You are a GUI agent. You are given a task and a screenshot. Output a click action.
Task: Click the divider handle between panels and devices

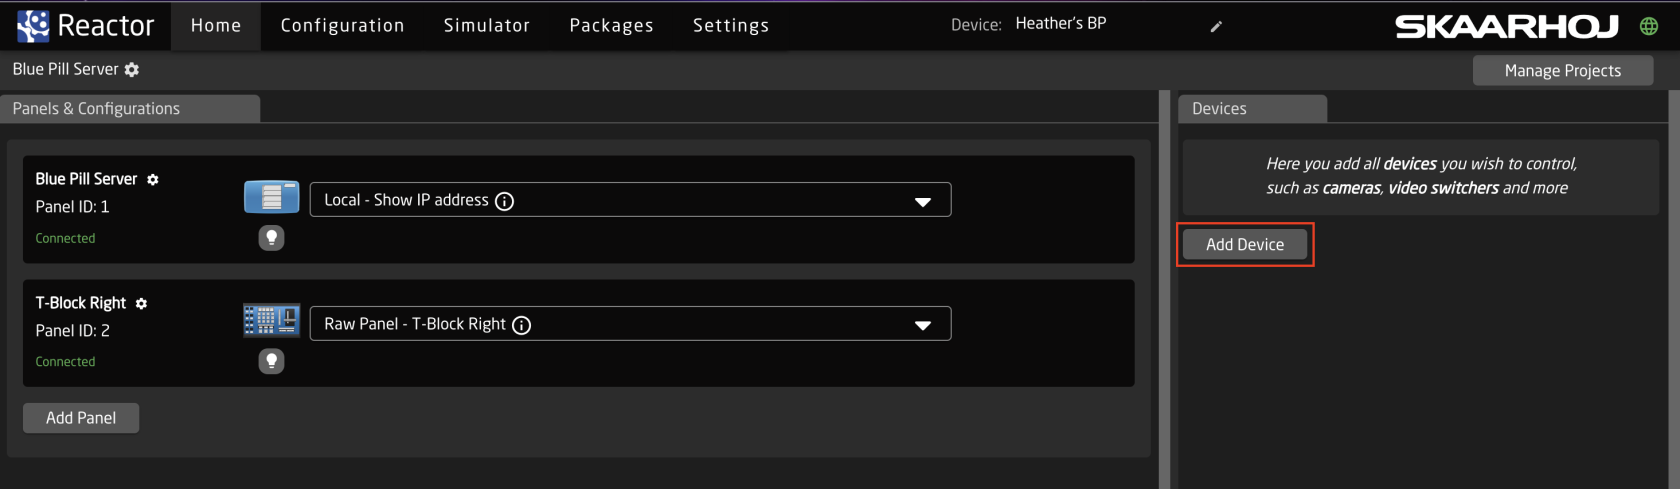click(x=1164, y=290)
